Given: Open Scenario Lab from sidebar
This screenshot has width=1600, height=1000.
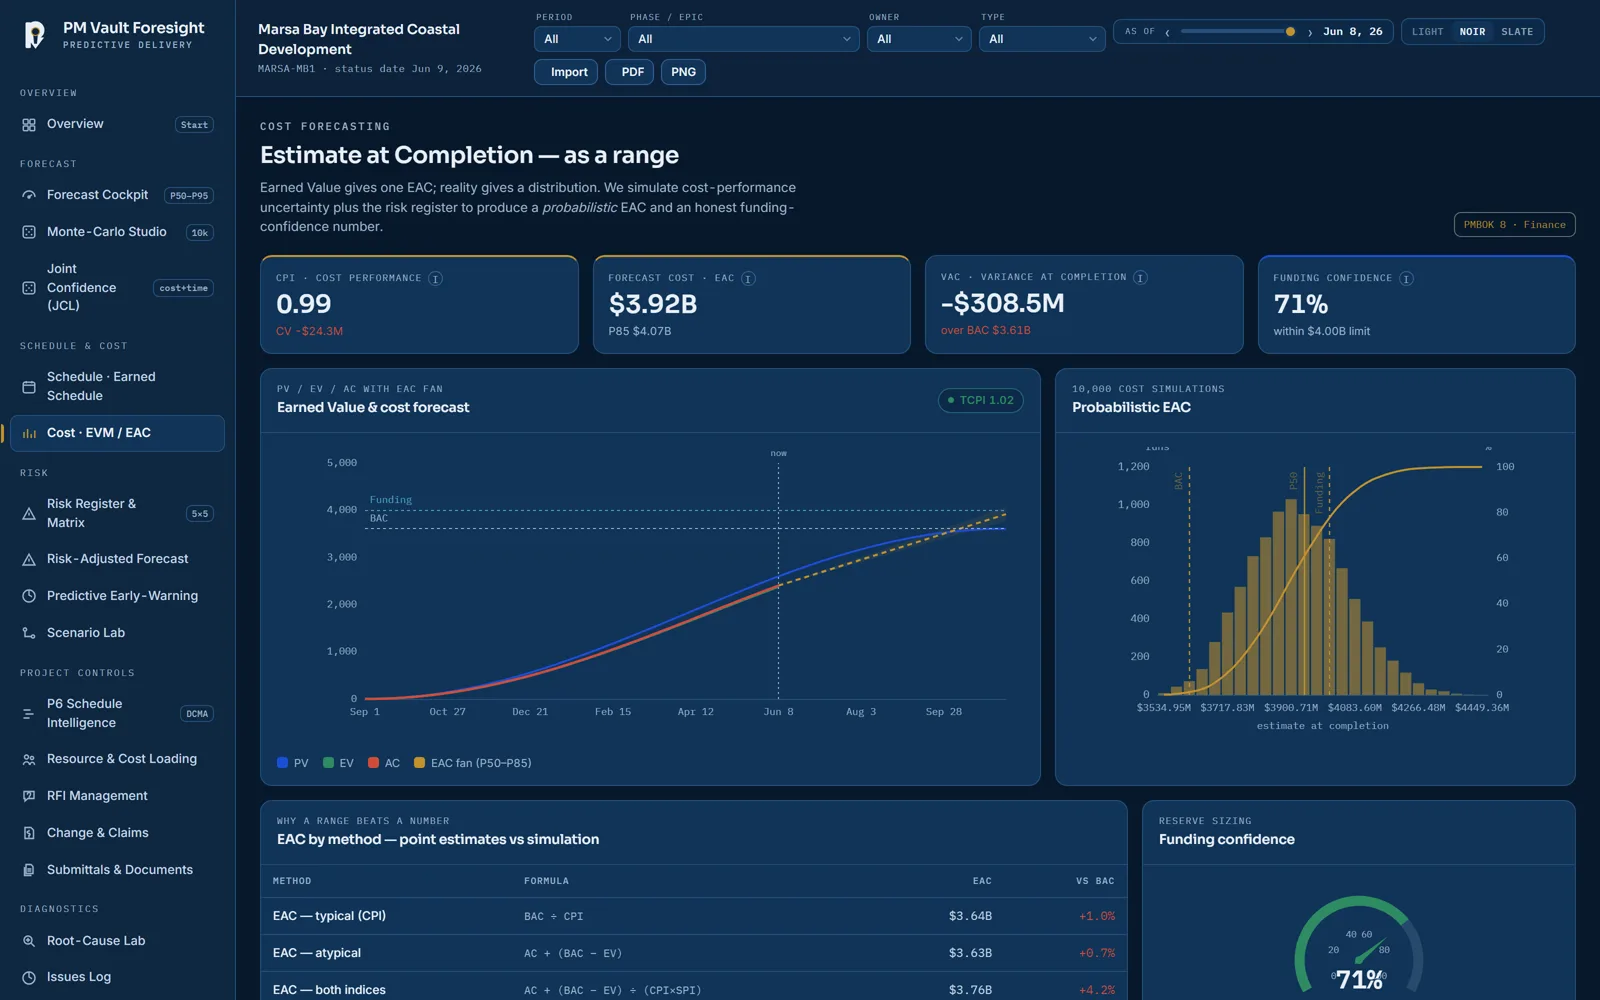Looking at the screenshot, I should [117, 633].
